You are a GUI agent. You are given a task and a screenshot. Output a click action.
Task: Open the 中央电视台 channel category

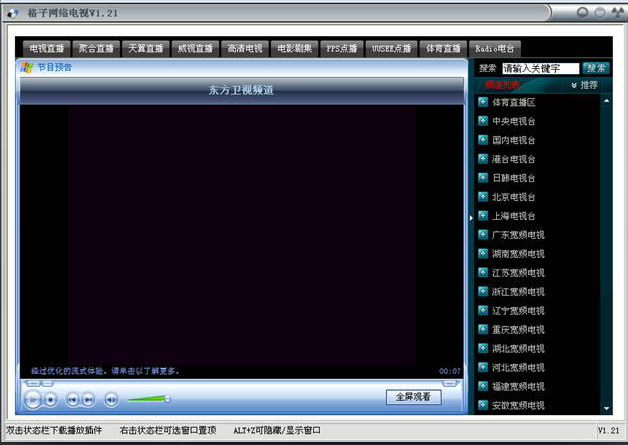point(514,121)
